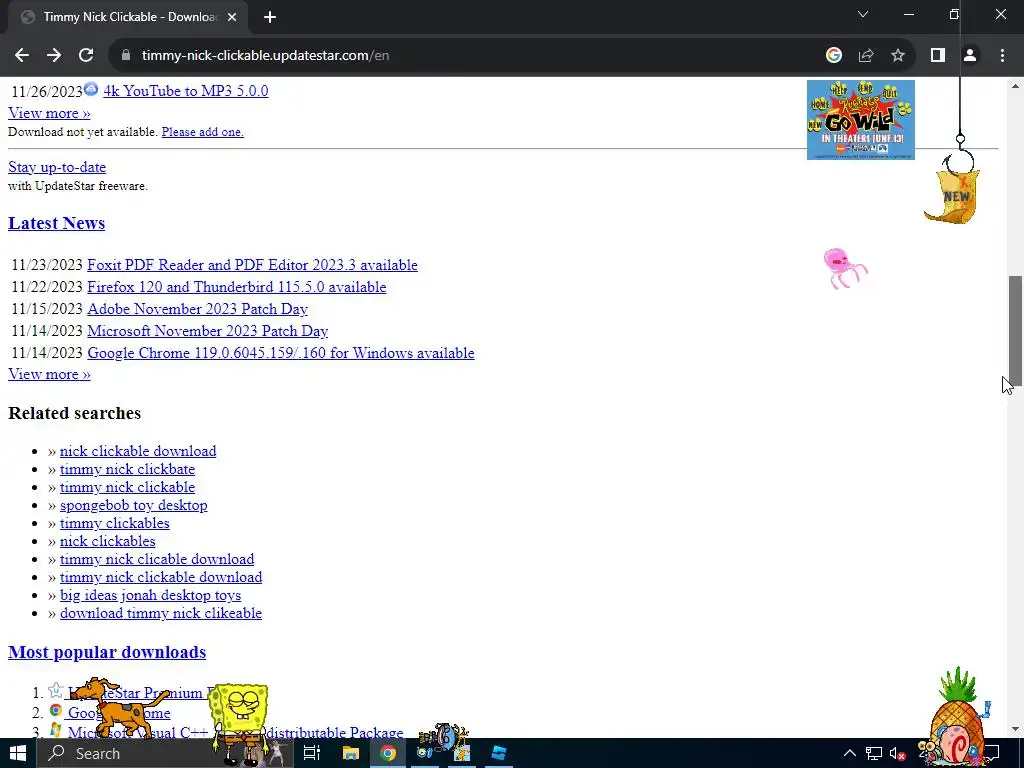
Task: Open the Latest News heading link
Action: pos(56,223)
